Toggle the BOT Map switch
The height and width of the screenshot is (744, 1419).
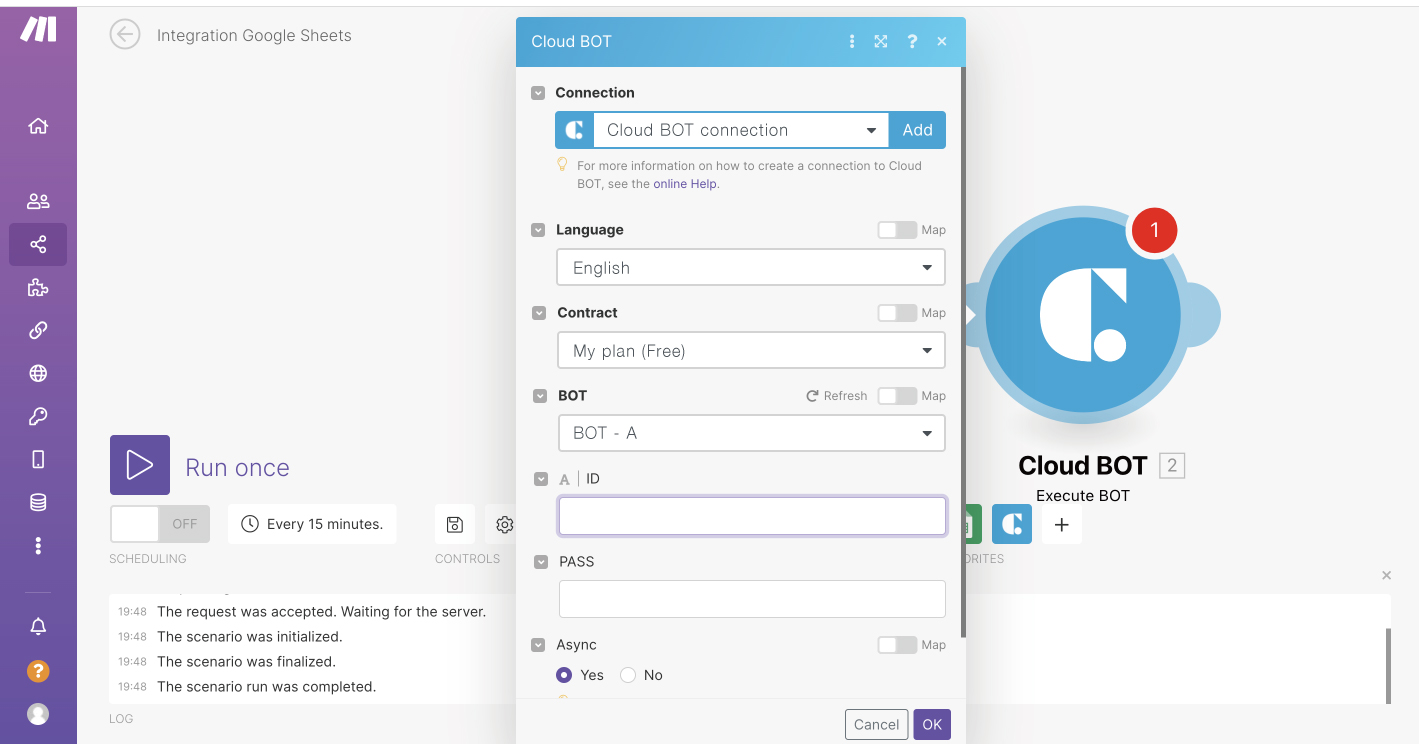[x=897, y=396]
